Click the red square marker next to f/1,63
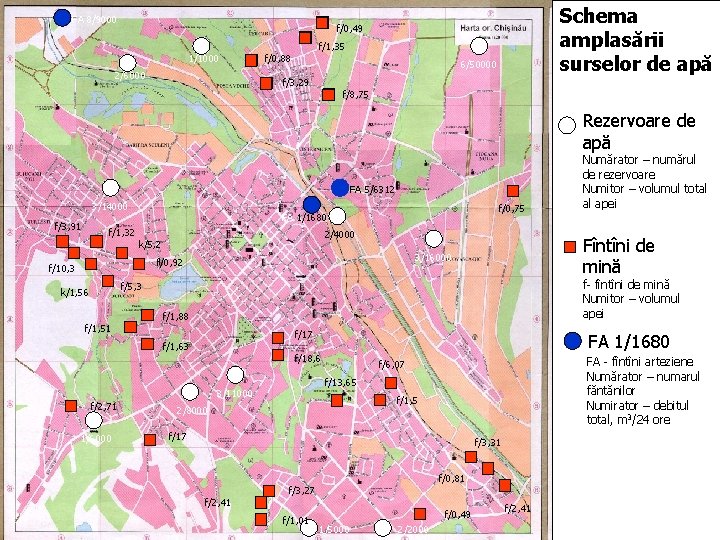 coord(147,344)
